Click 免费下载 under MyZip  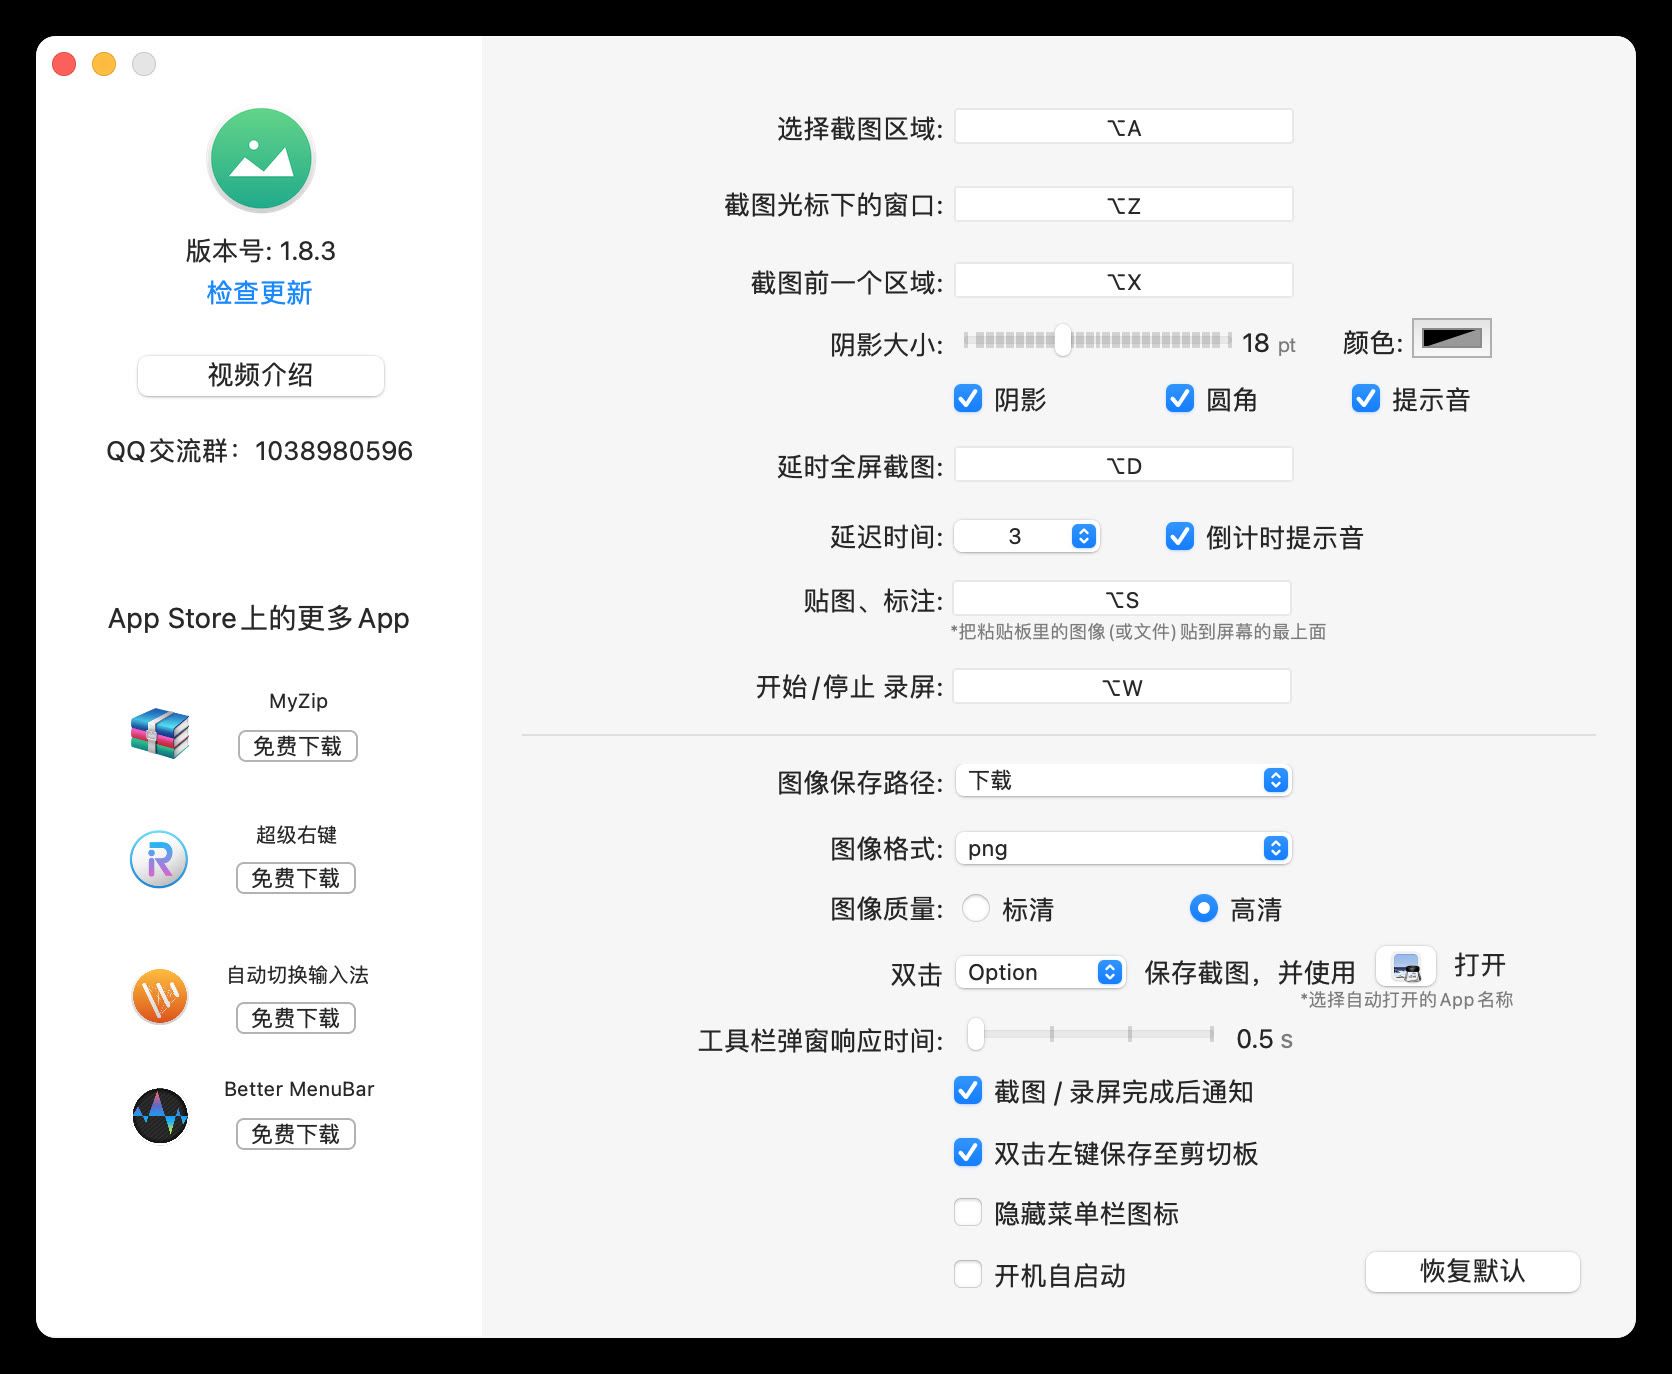click(298, 746)
